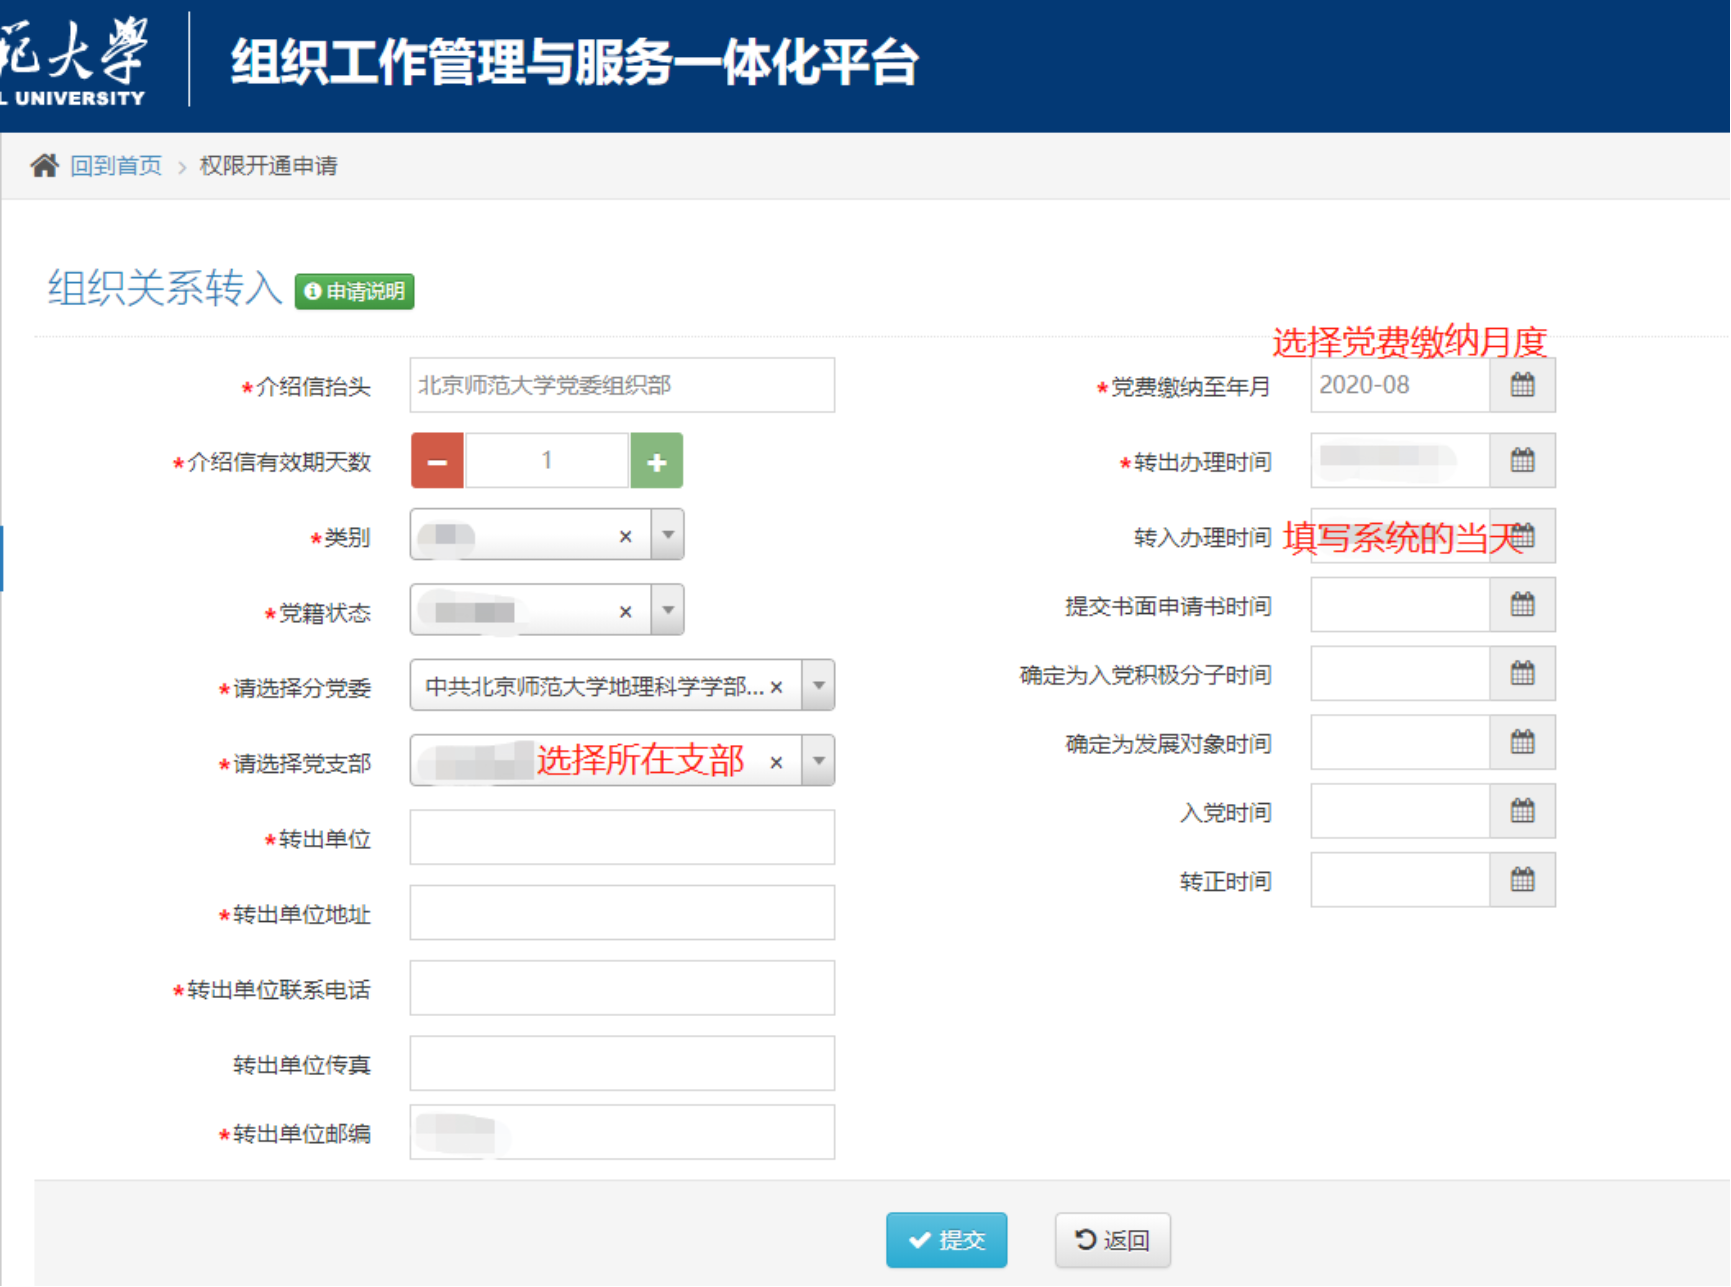The height and width of the screenshot is (1287, 1731).
Task: Click the home icon in breadcrumb
Action: tap(44, 165)
